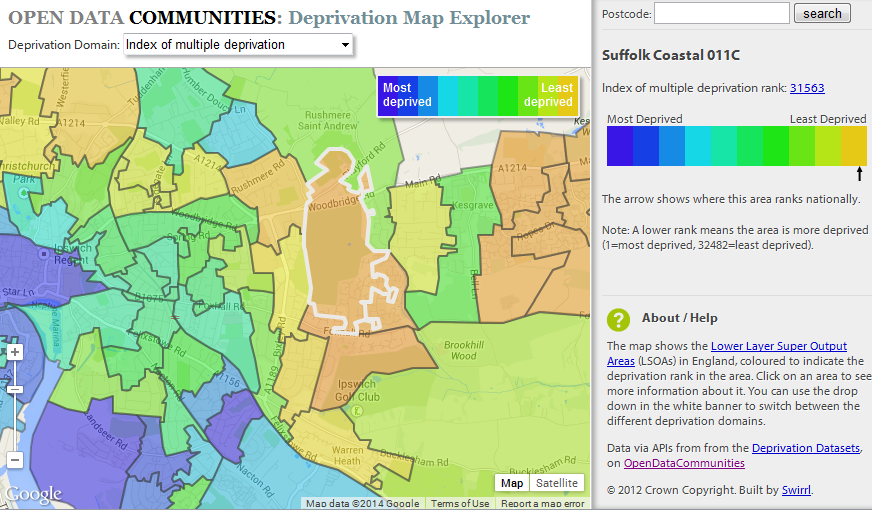Zoom out using the map minus button
The height and width of the screenshot is (510, 872).
click(15, 461)
